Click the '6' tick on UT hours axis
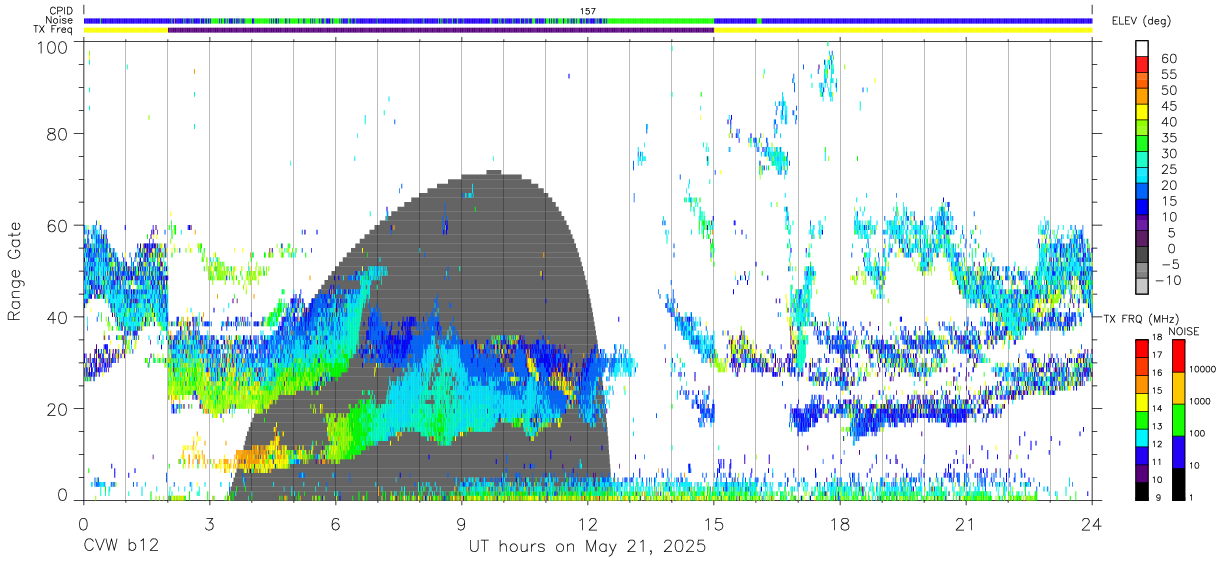Screen dimensions: 1228x567 (336, 524)
